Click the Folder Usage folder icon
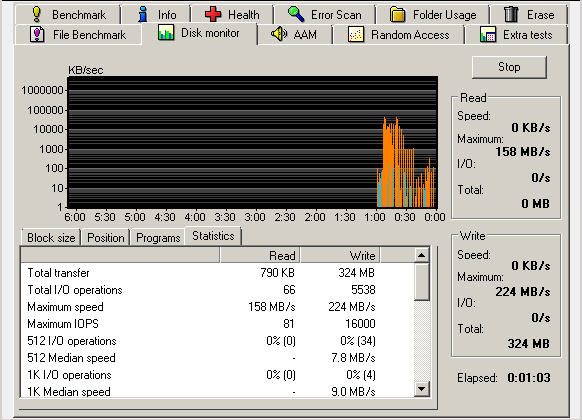The image size is (582, 420). click(398, 14)
